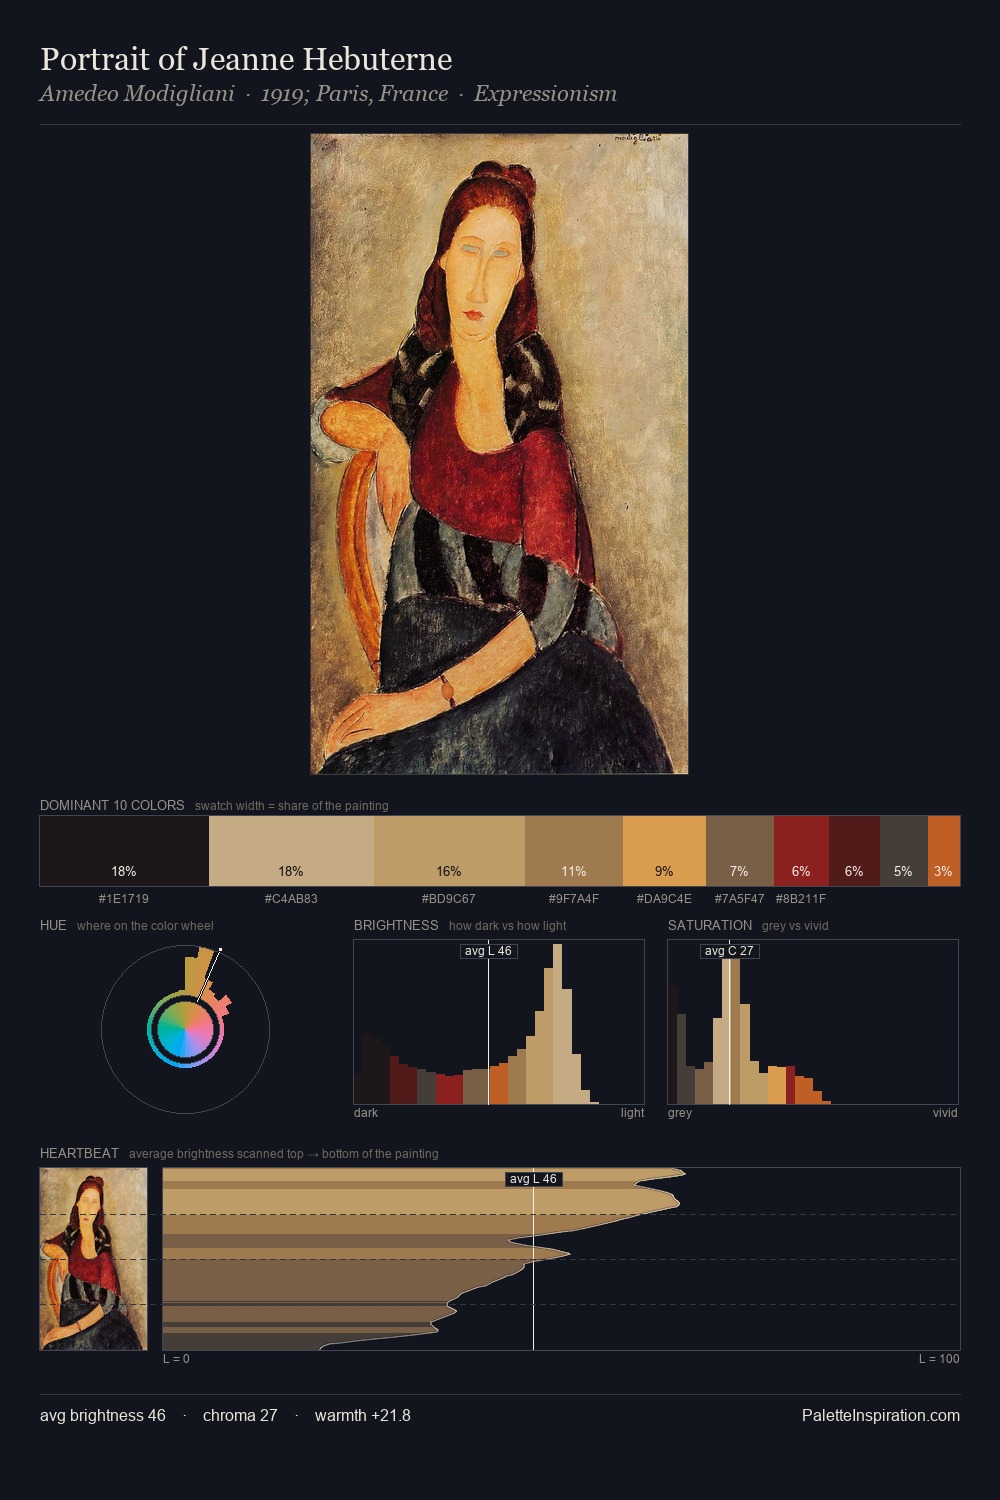The width and height of the screenshot is (1000, 1500).
Task: Select the dark maroon 6% swatch
Action: click(854, 851)
